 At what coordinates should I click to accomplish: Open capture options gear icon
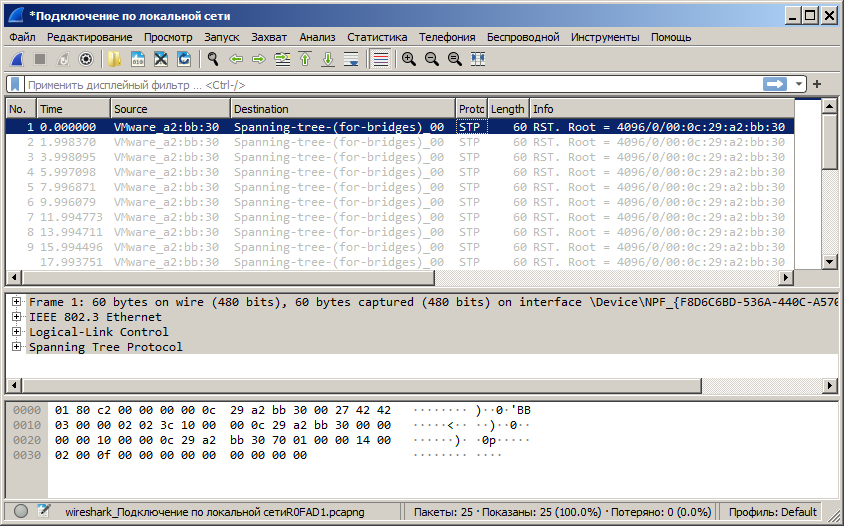pos(86,59)
